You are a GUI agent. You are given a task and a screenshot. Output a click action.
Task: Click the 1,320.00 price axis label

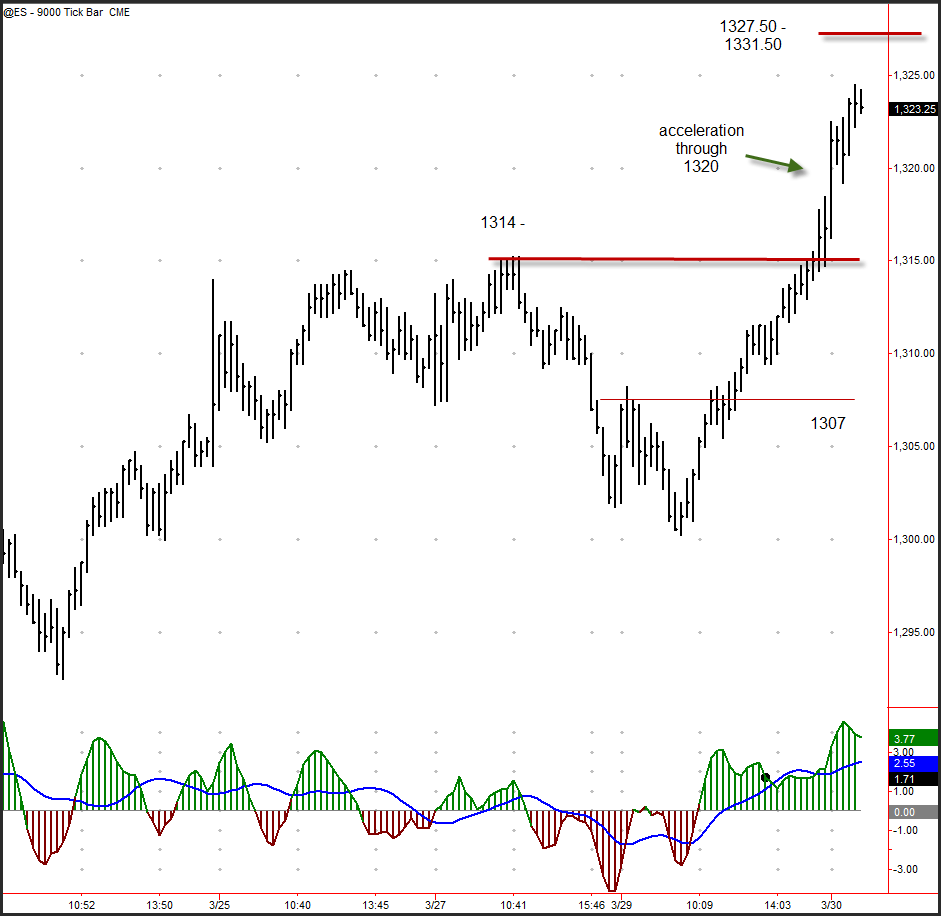click(913, 168)
